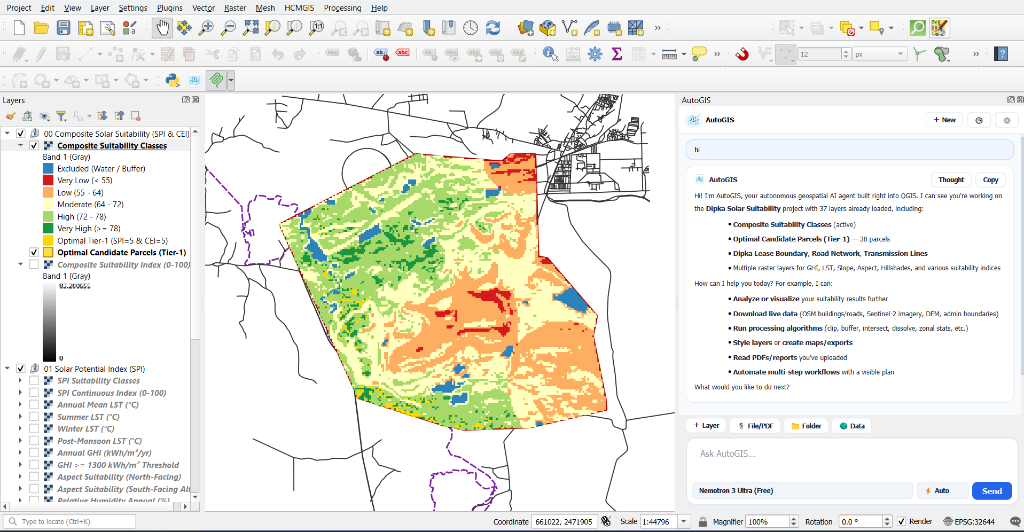Collapse Composite Suitability Index legend
This screenshot has width=1024, height=532.
pos(20,264)
